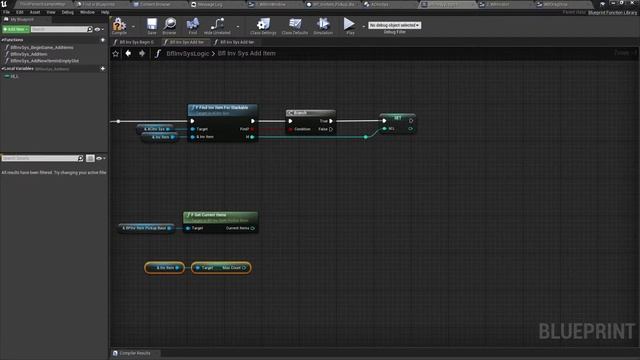The width and height of the screenshot is (640, 360).
Task: Click the Compile toolbar icon
Action: [x=119, y=25]
